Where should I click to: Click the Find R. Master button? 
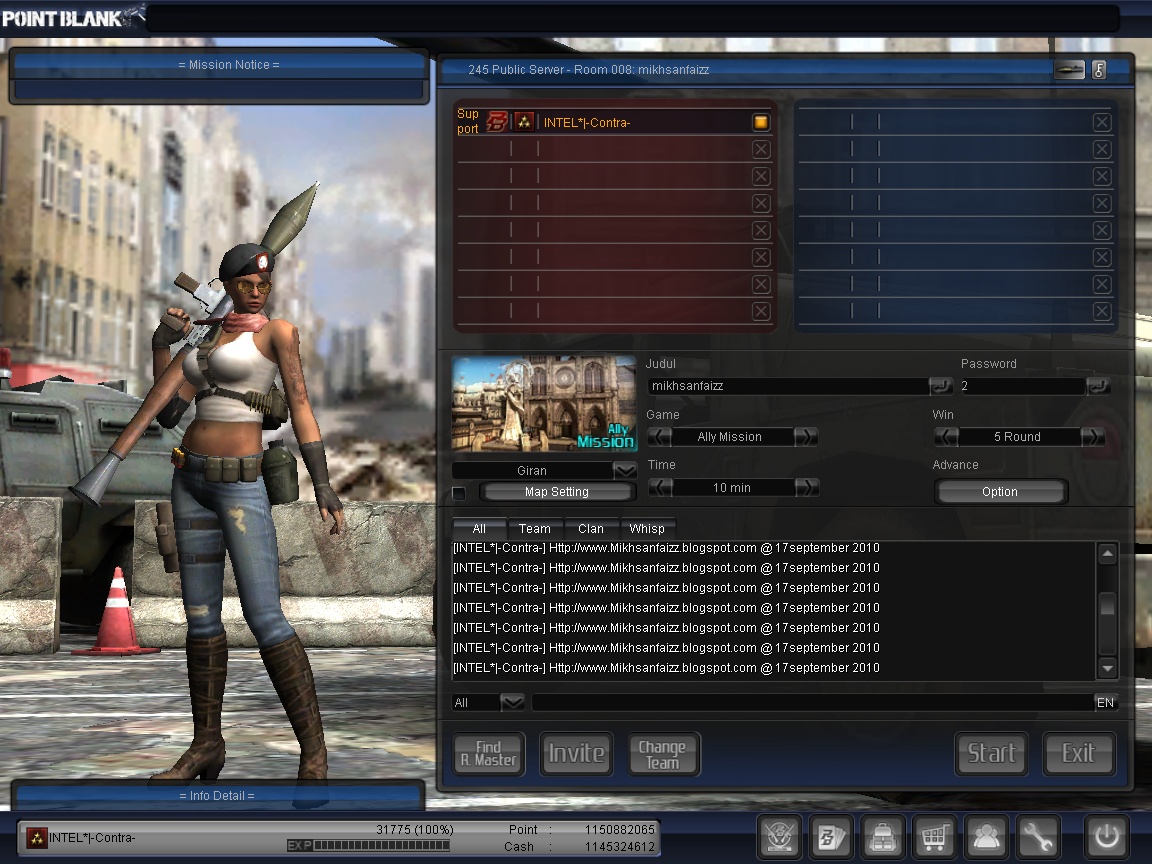pos(489,754)
